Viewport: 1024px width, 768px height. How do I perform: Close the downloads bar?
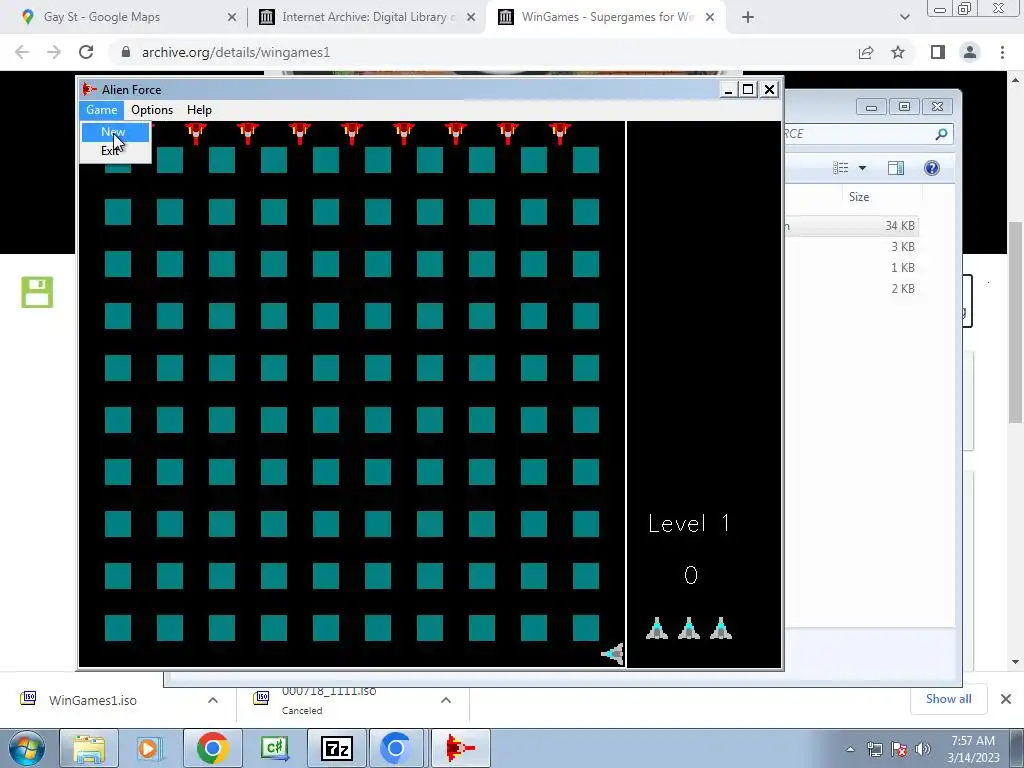(x=1006, y=699)
